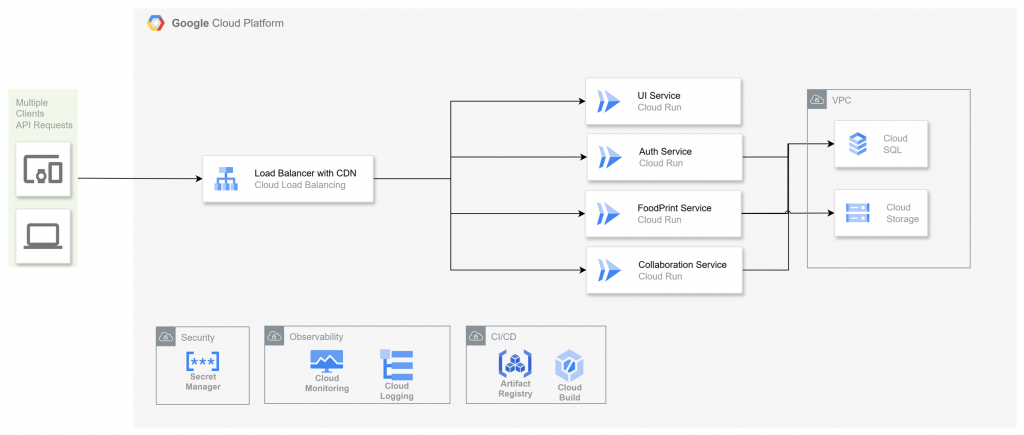1024x435 pixels.
Task: Click the 'Observability' group label
Action: click(316, 337)
